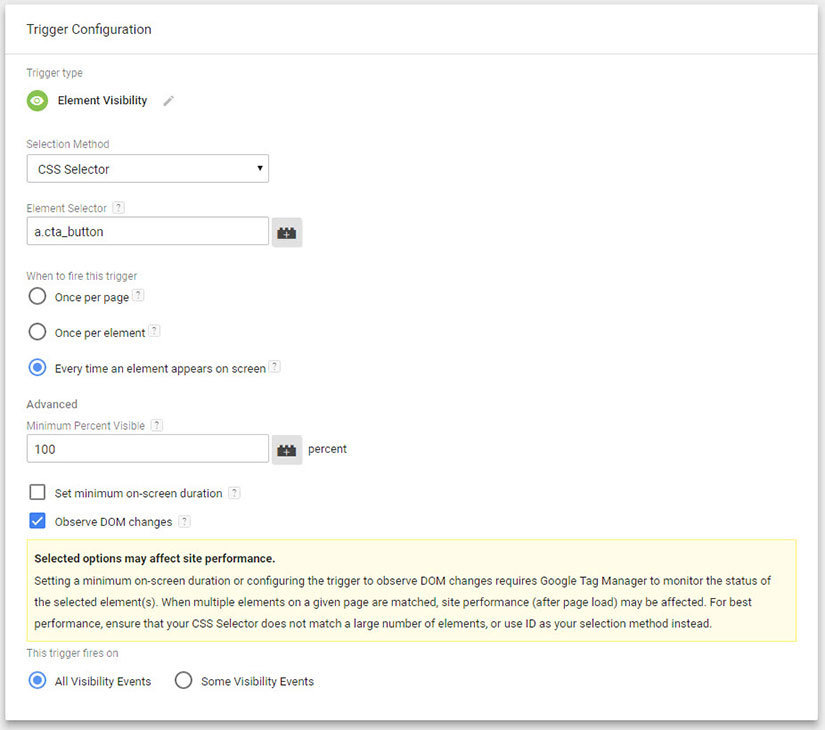
Task: Open the variable picker beside Minimum Percent Visible
Action: [x=287, y=449]
